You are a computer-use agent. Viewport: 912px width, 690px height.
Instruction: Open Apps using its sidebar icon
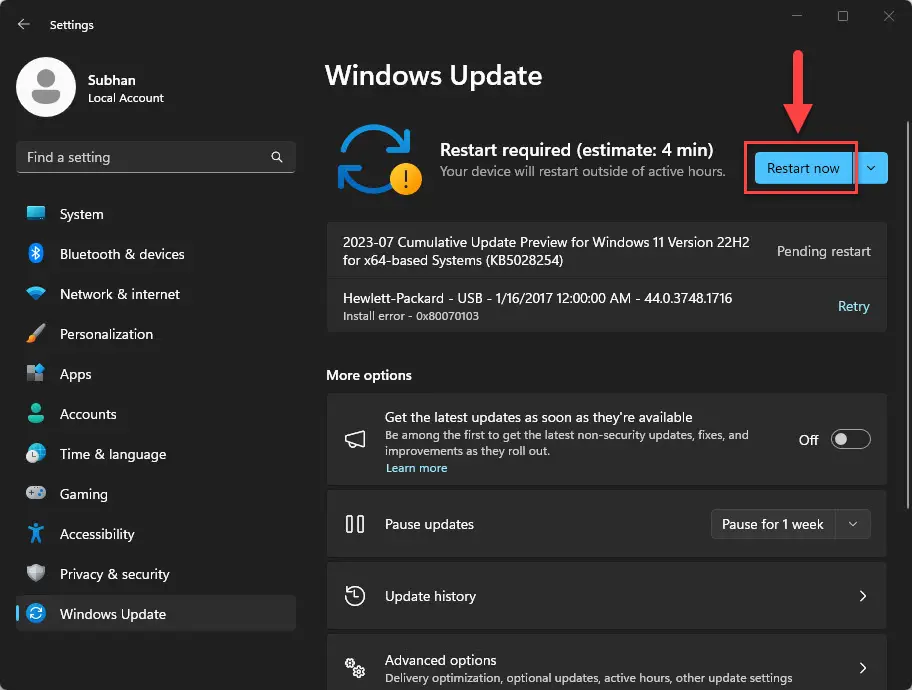(x=36, y=374)
